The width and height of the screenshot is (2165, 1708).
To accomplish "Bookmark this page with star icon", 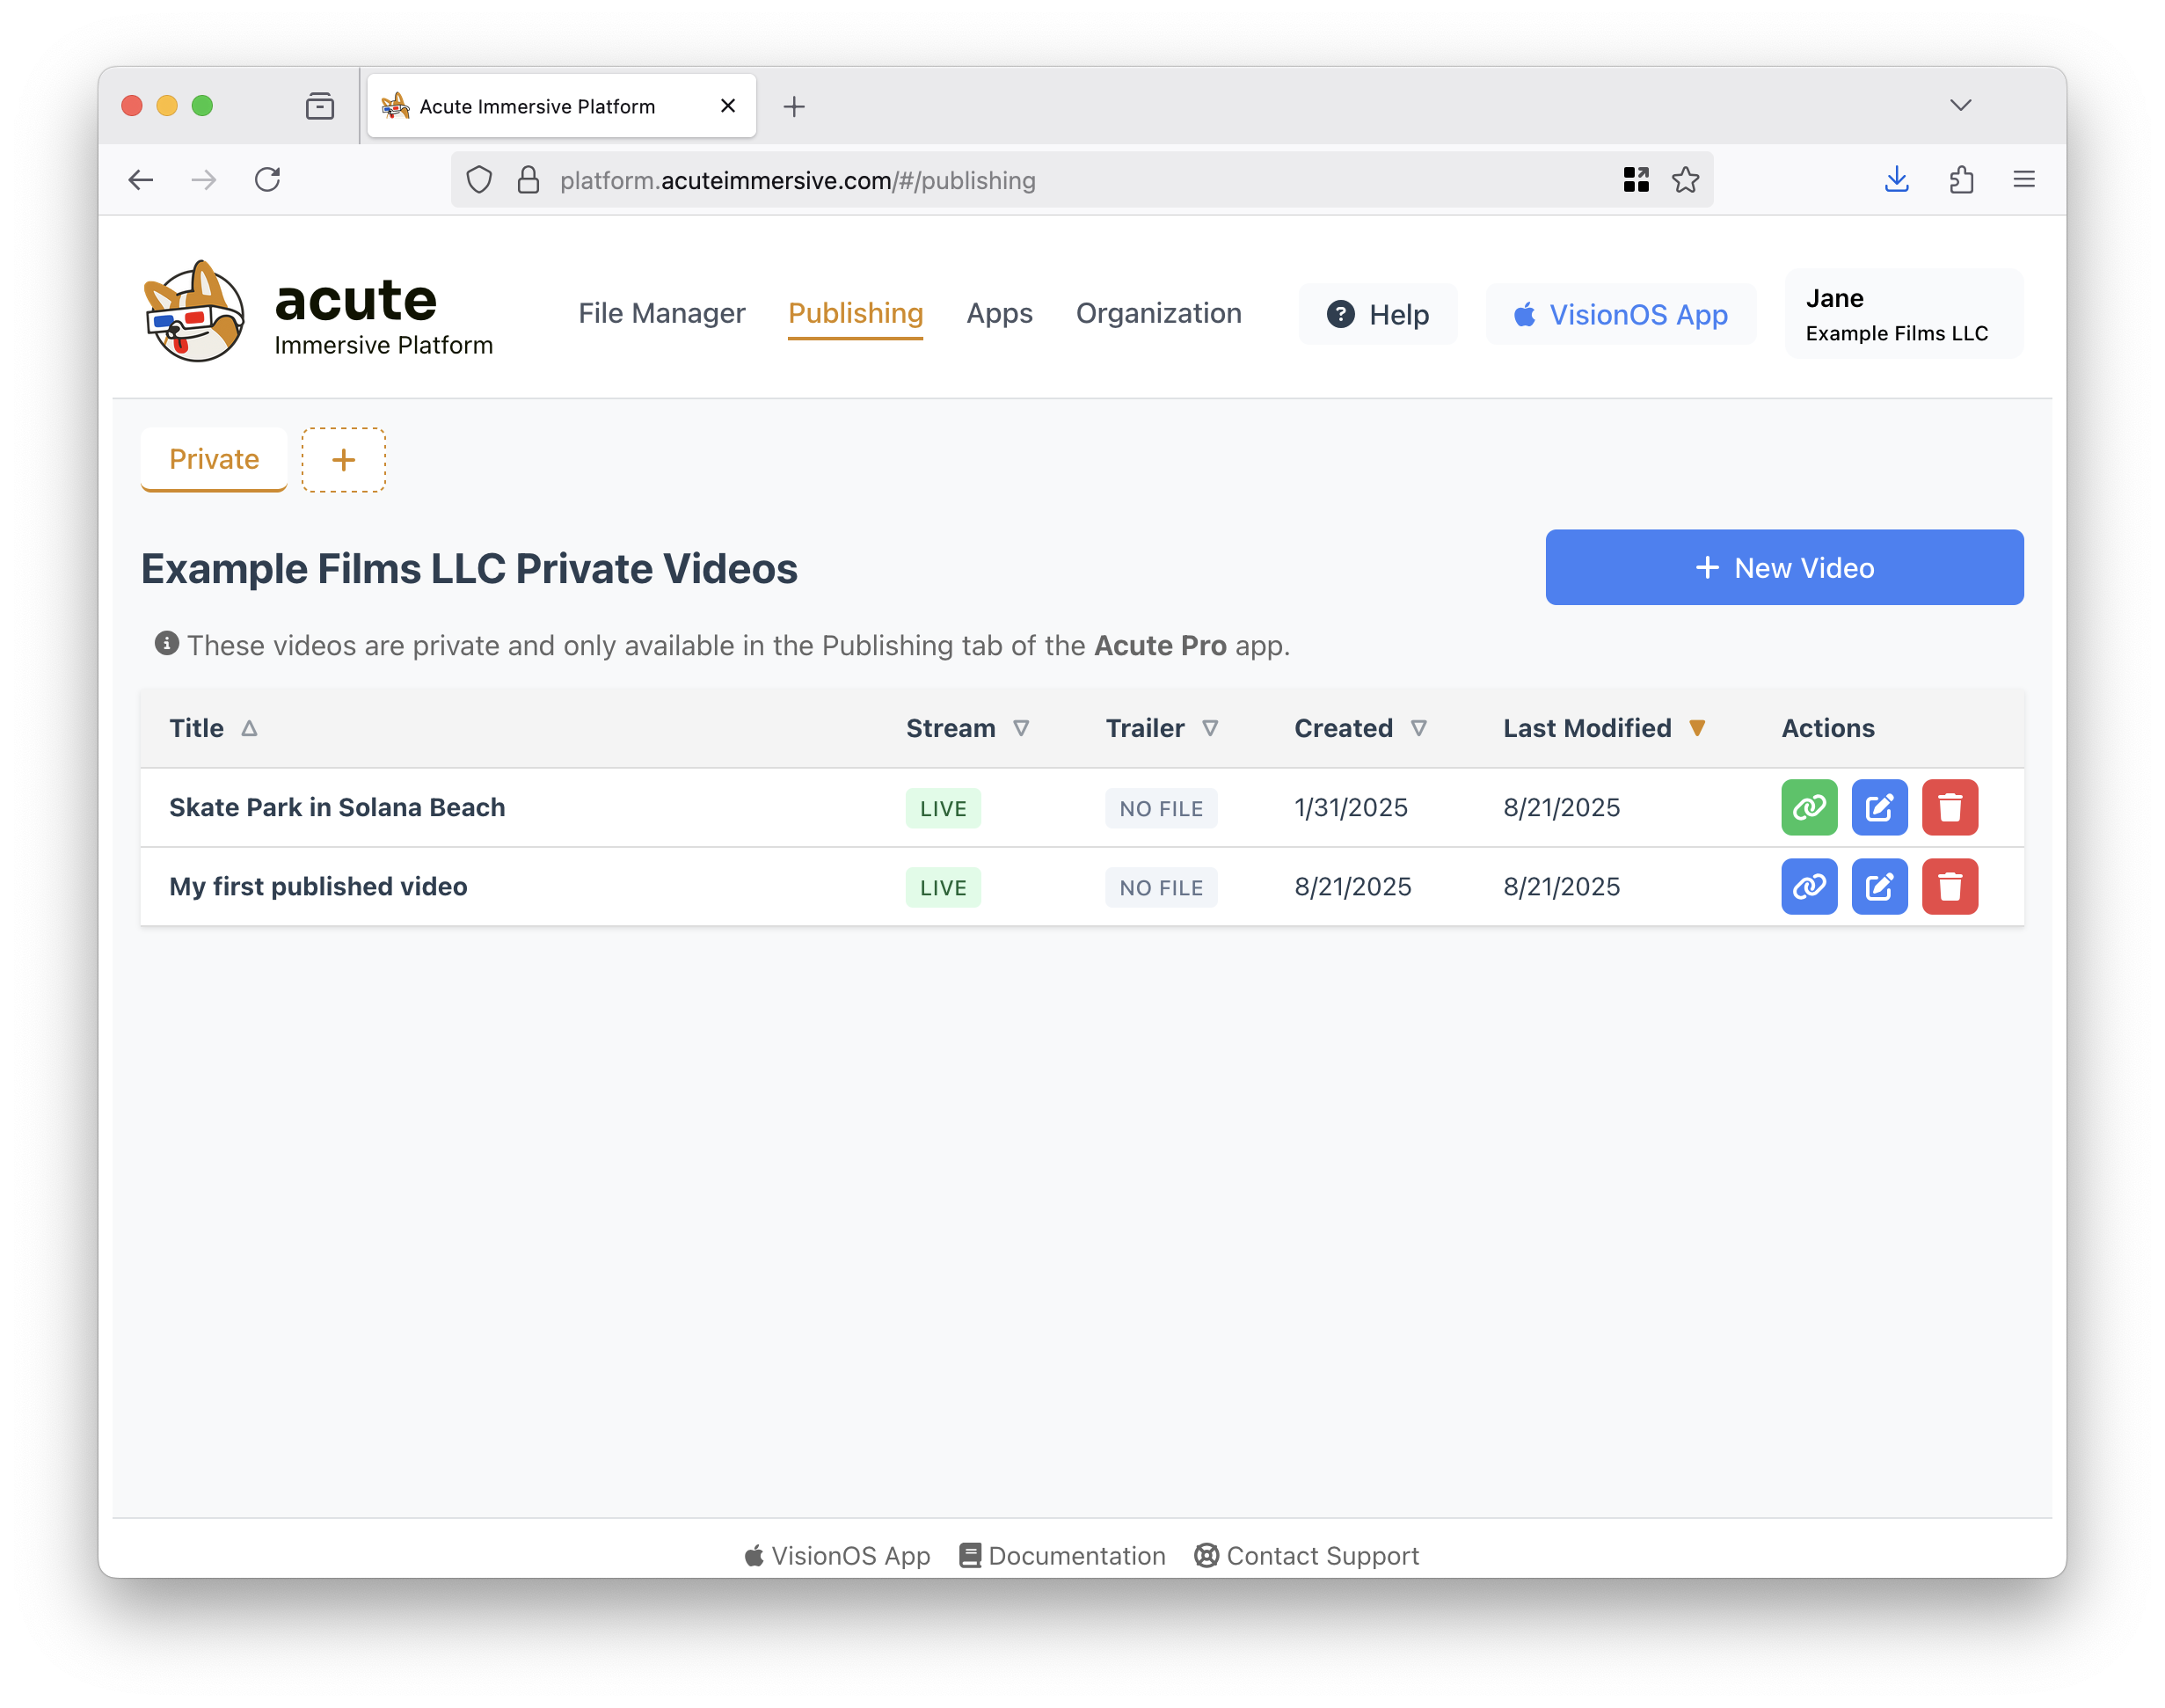I will click(x=1685, y=180).
